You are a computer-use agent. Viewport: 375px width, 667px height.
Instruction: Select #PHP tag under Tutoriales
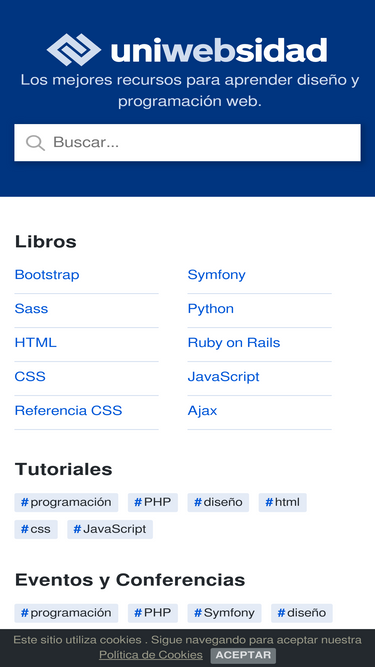pyautogui.click(x=153, y=502)
